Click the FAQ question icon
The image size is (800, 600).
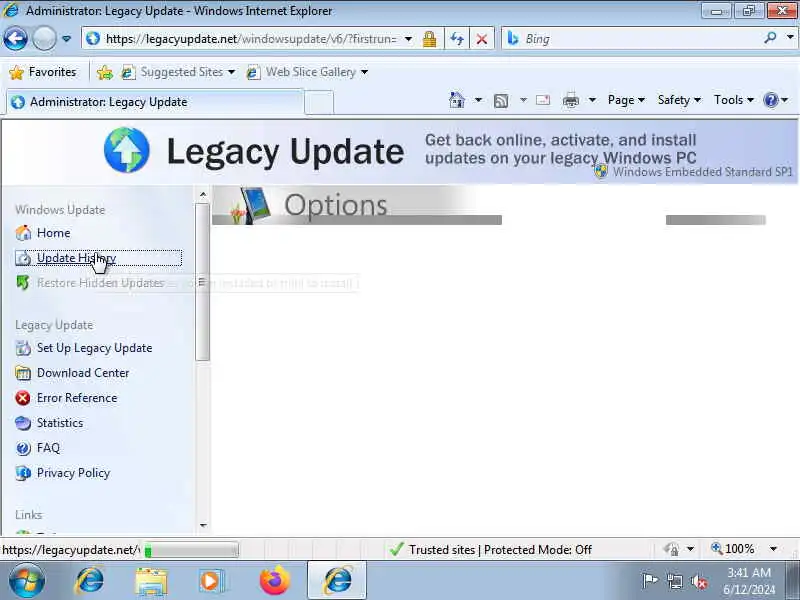(x=23, y=448)
